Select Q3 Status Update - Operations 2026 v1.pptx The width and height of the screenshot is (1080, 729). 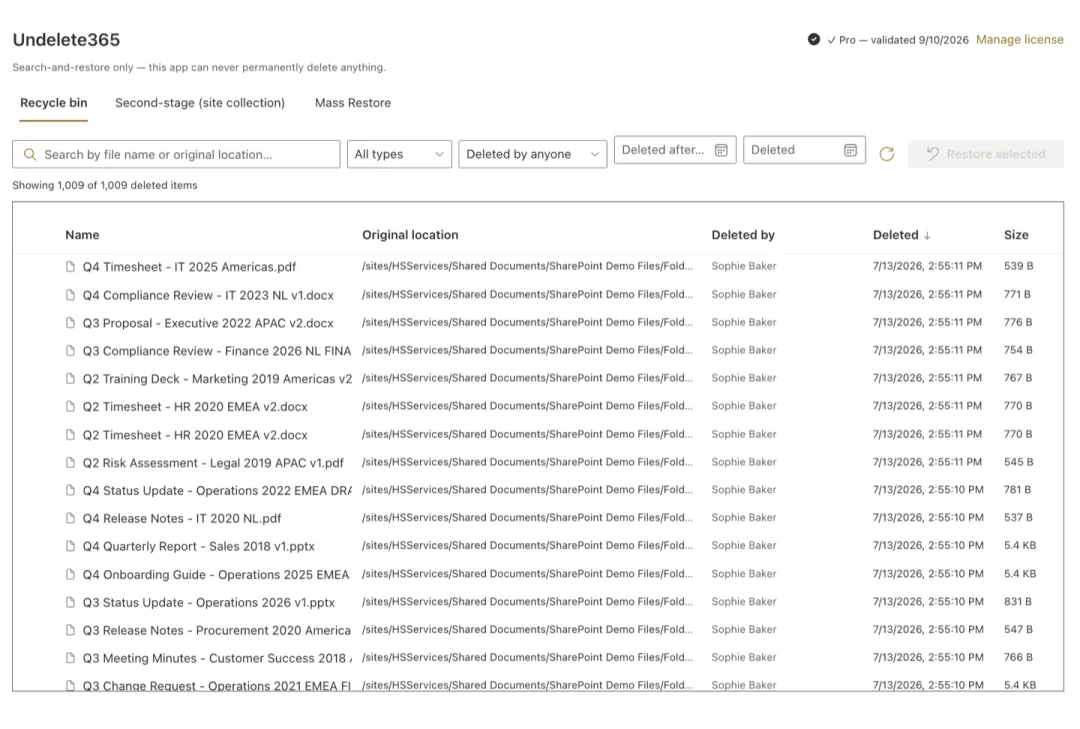click(x=209, y=602)
